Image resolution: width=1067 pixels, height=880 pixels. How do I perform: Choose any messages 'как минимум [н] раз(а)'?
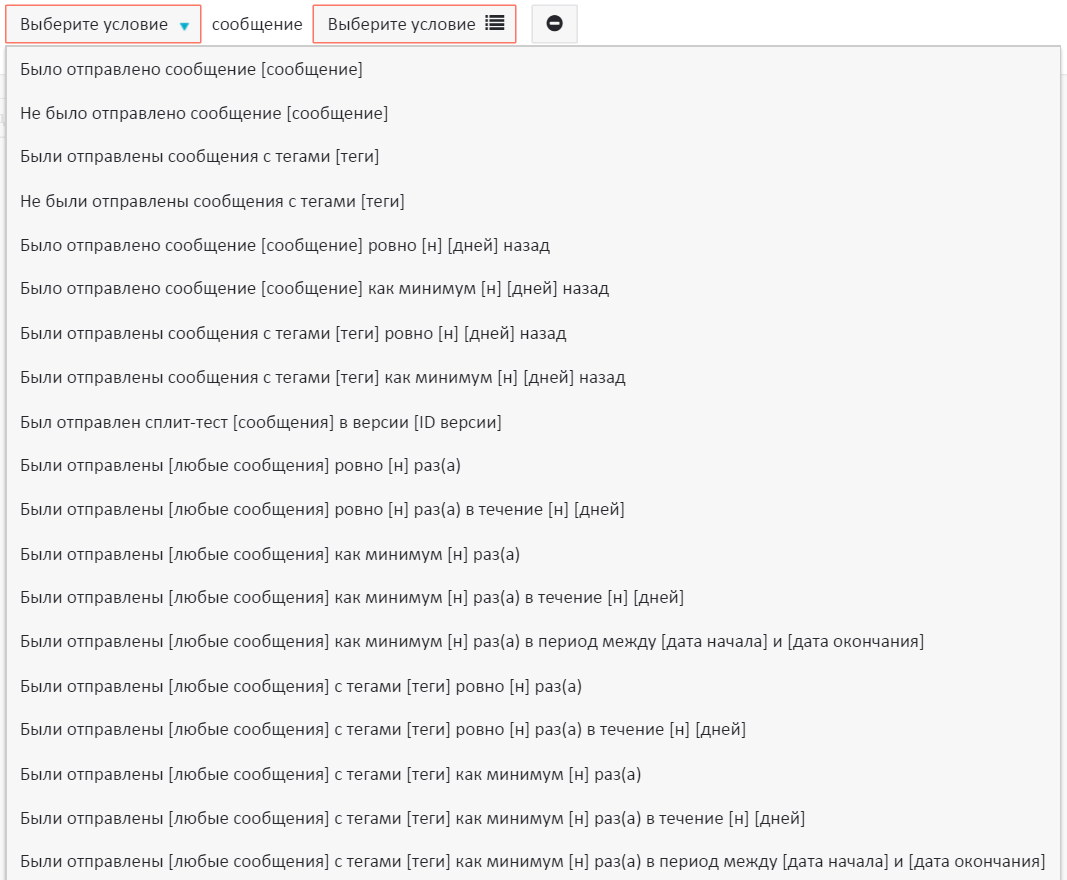270,554
